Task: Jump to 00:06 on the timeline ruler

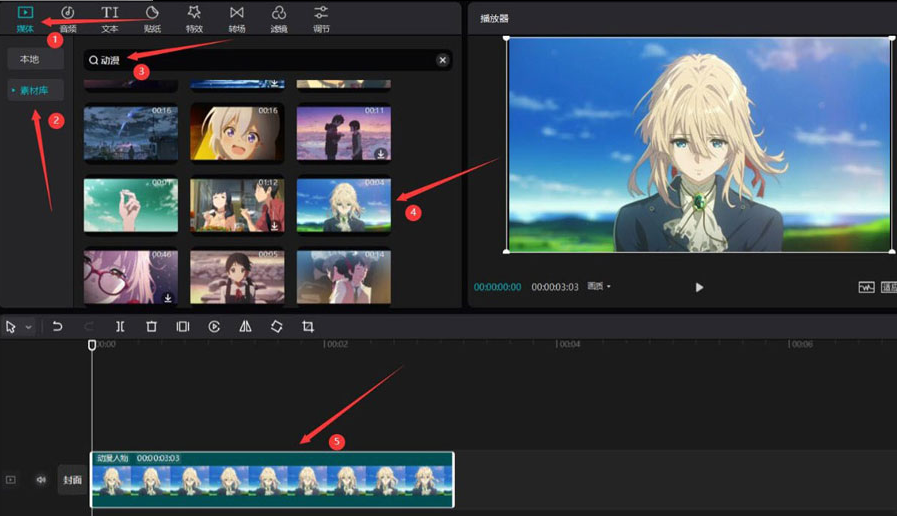Action: [800, 344]
